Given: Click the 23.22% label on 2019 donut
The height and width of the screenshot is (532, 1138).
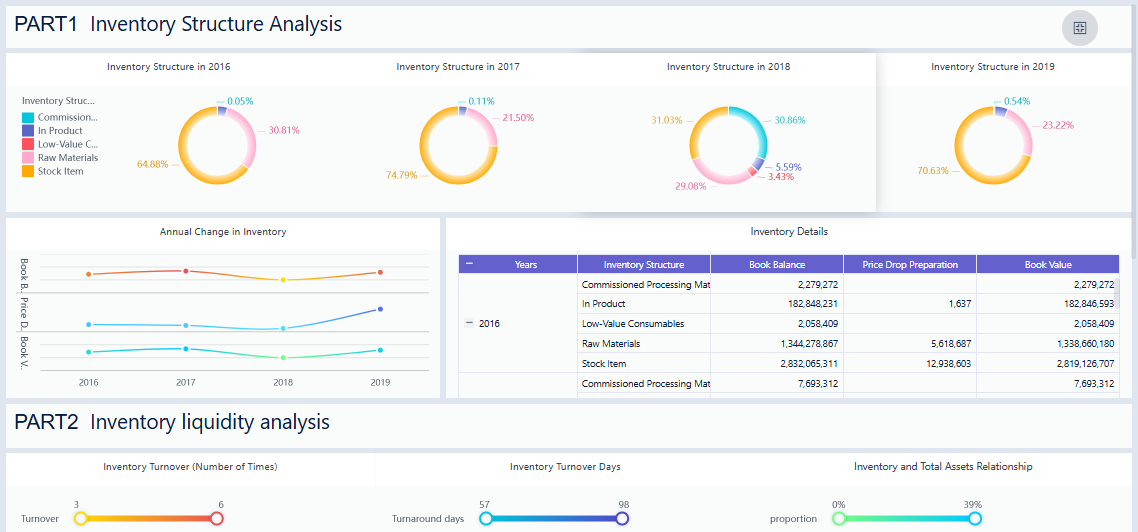Looking at the screenshot, I should pyautogui.click(x=1059, y=125).
